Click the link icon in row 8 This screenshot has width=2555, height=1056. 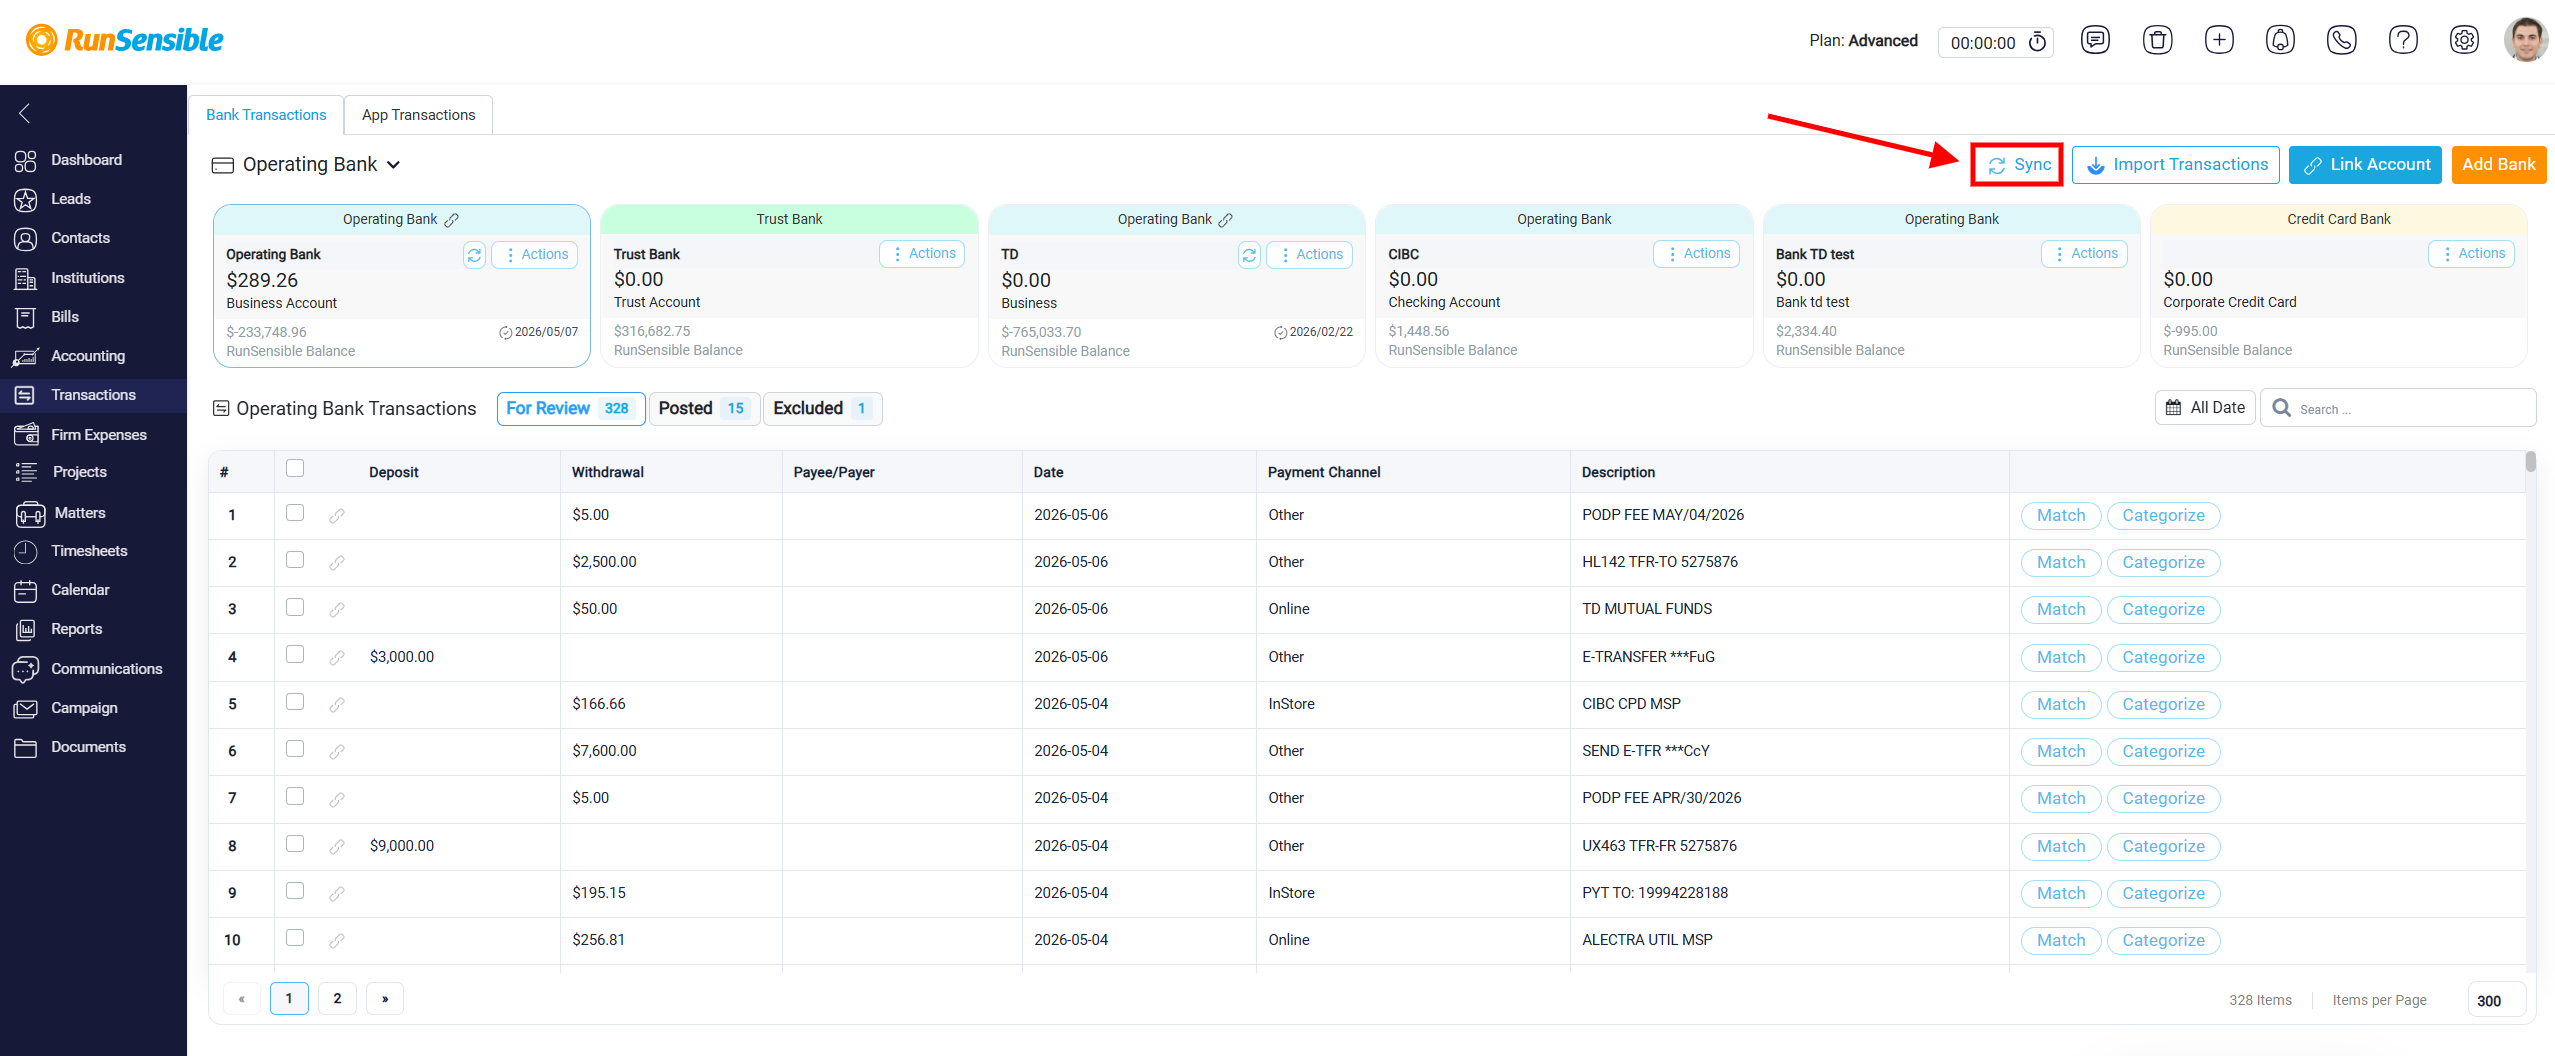coord(337,847)
